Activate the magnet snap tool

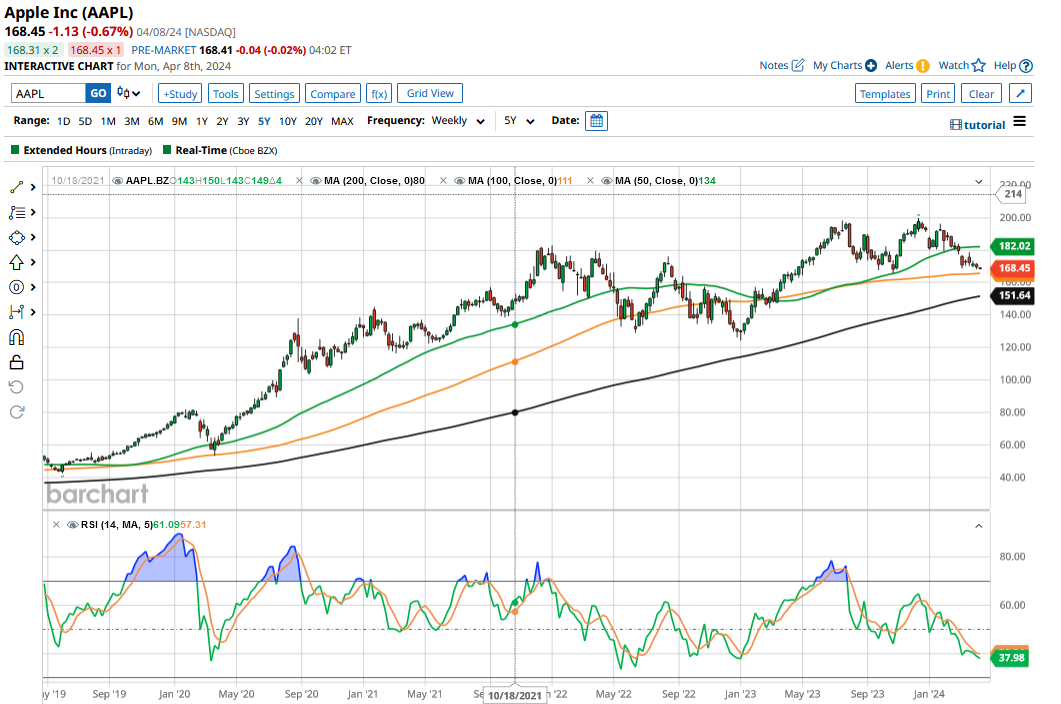[x=17, y=337]
